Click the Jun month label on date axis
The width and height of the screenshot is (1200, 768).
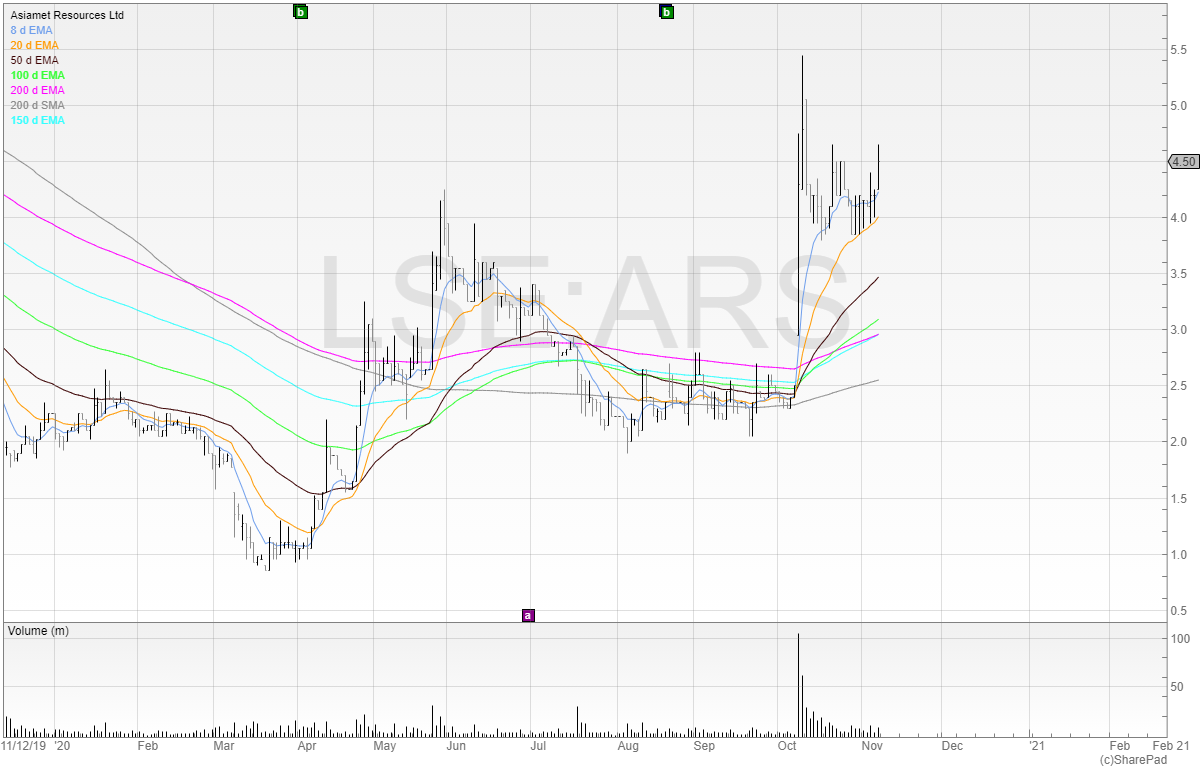[x=456, y=746]
